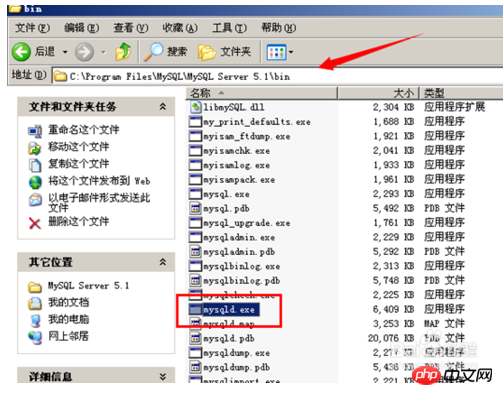
Task: Click 复制这个文件 link
Action: coord(79,163)
